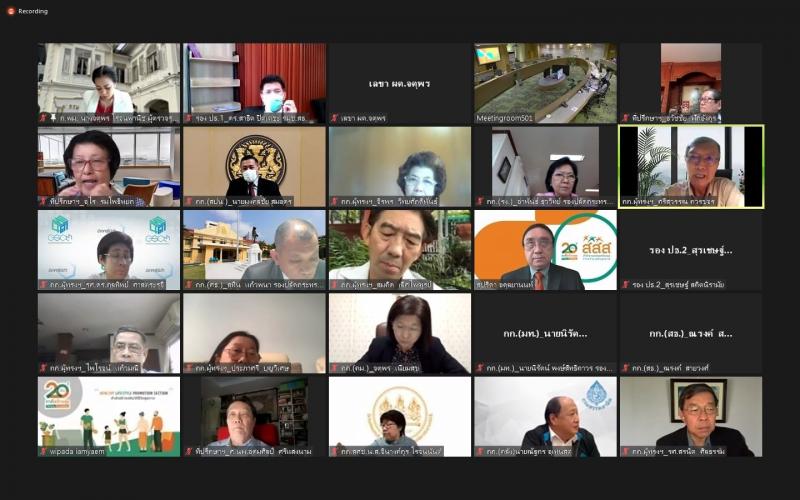Select the สสส 20-year logo participant tile
This screenshot has height=500, width=800.
pyautogui.click(x=545, y=250)
